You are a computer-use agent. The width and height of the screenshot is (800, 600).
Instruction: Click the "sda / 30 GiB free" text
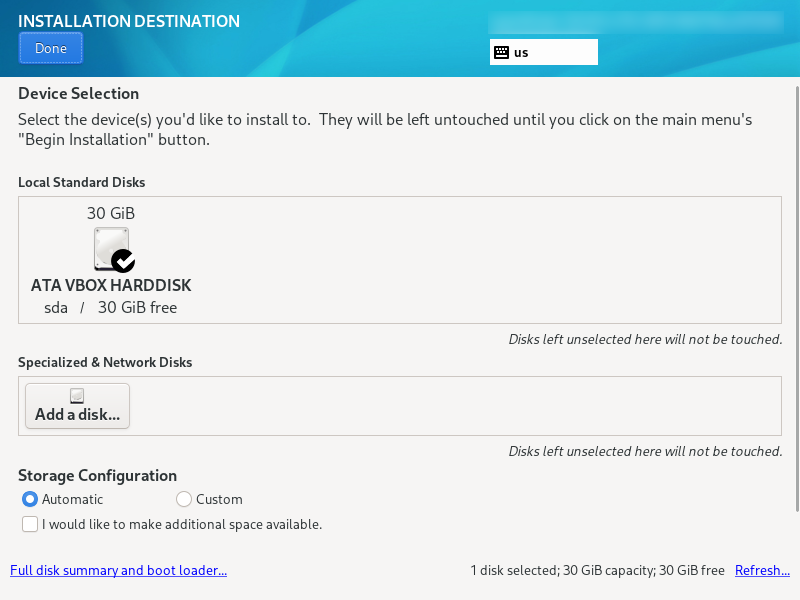pyautogui.click(x=111, y=308)
